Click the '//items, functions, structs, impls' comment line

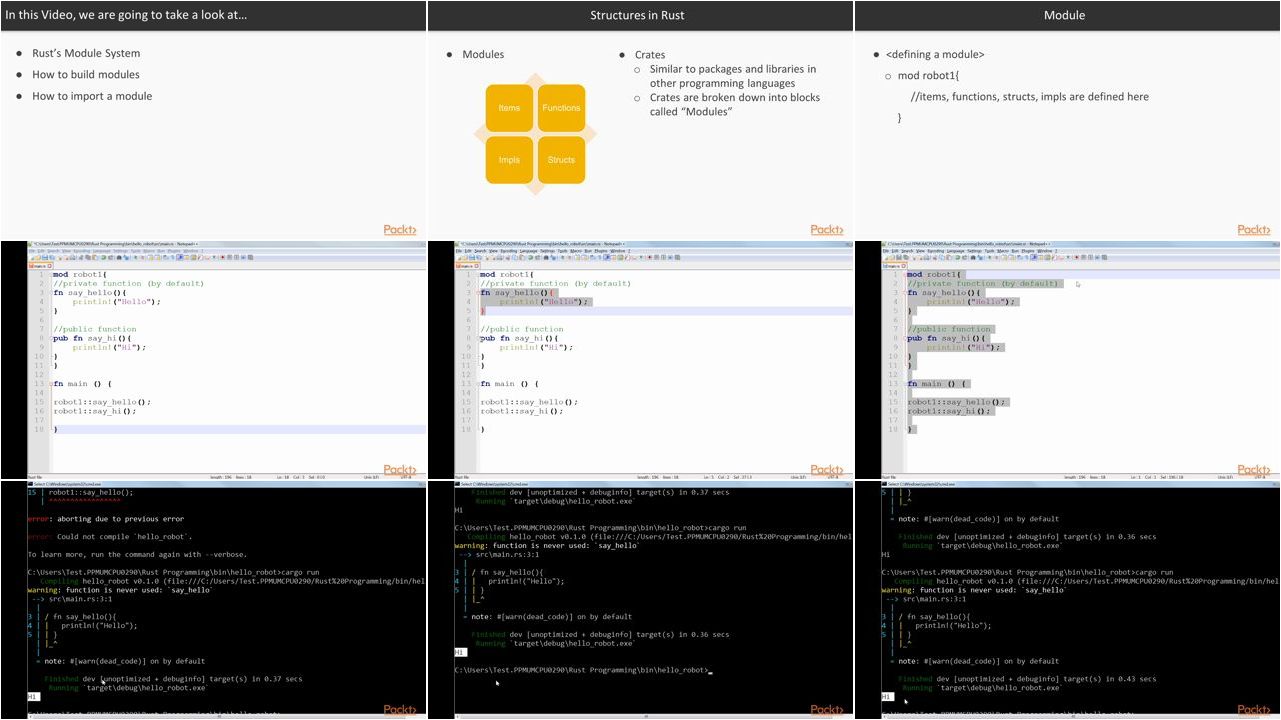(x=1030, y=97)
